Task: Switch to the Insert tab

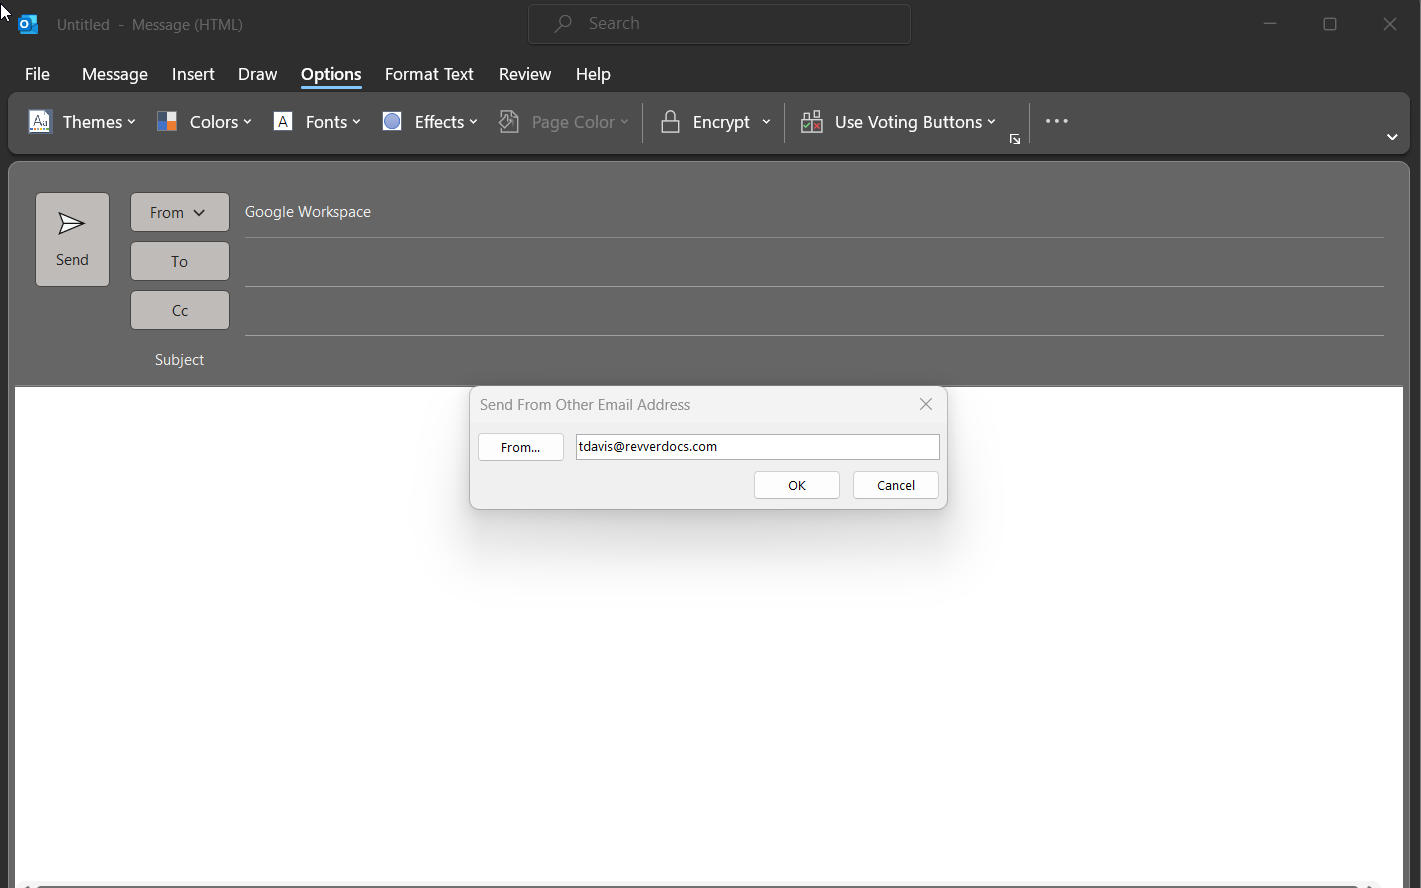Action: click(193, 74)
